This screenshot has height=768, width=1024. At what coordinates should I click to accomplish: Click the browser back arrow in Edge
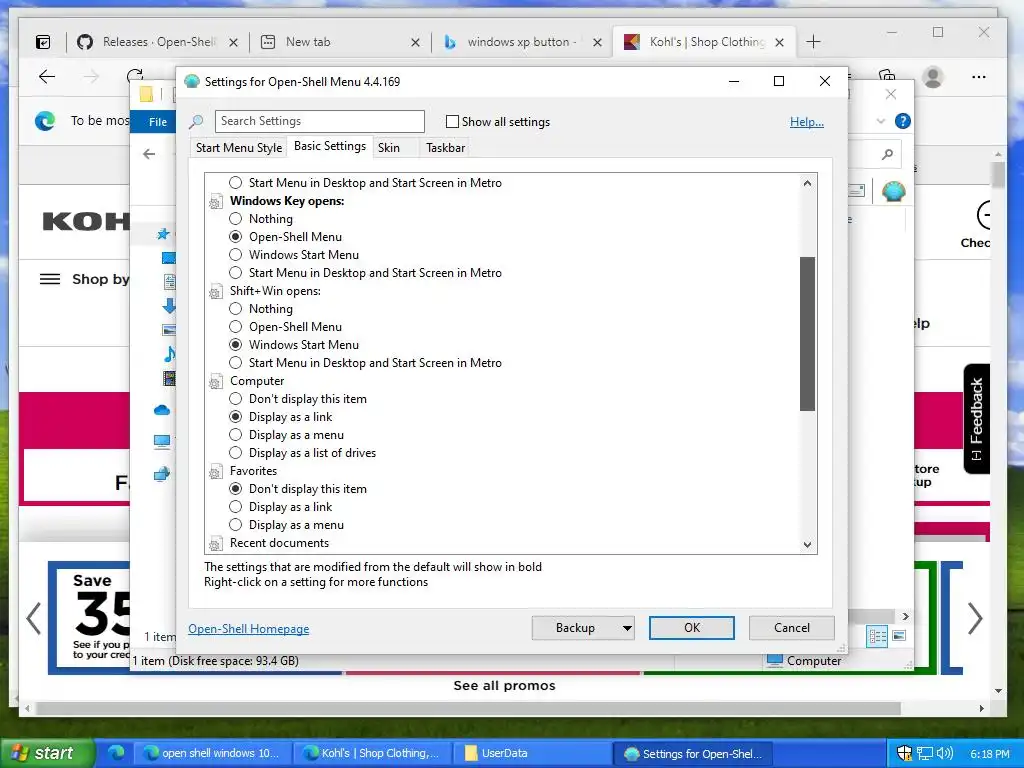47,77
